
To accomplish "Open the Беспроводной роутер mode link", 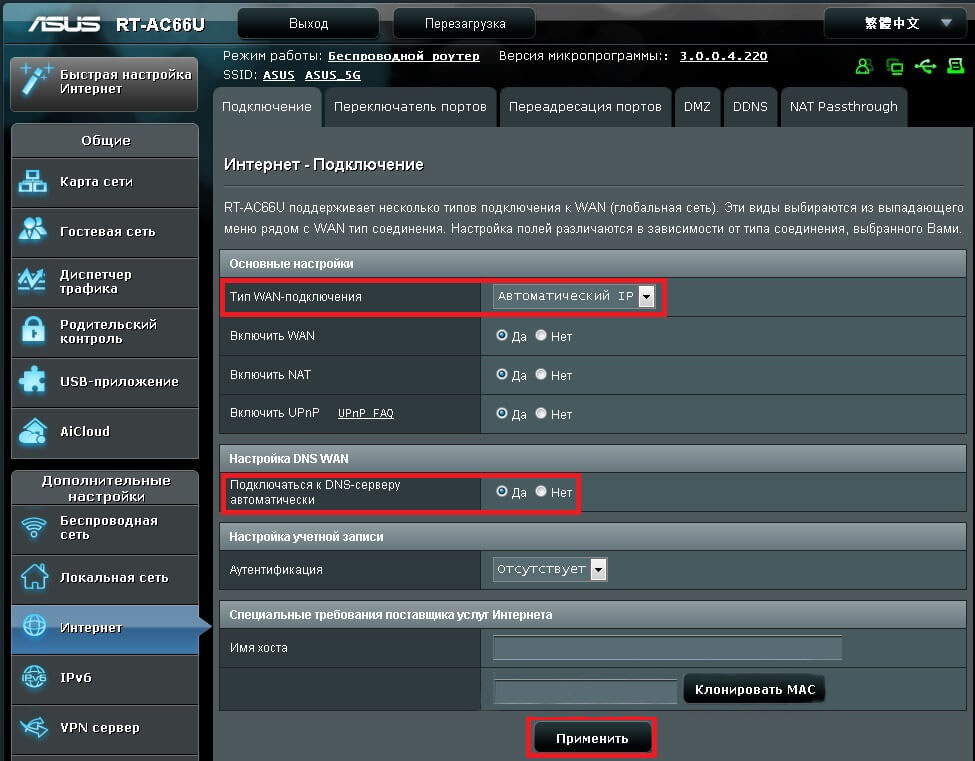I will pyautogui.click(x=404, y=56).
